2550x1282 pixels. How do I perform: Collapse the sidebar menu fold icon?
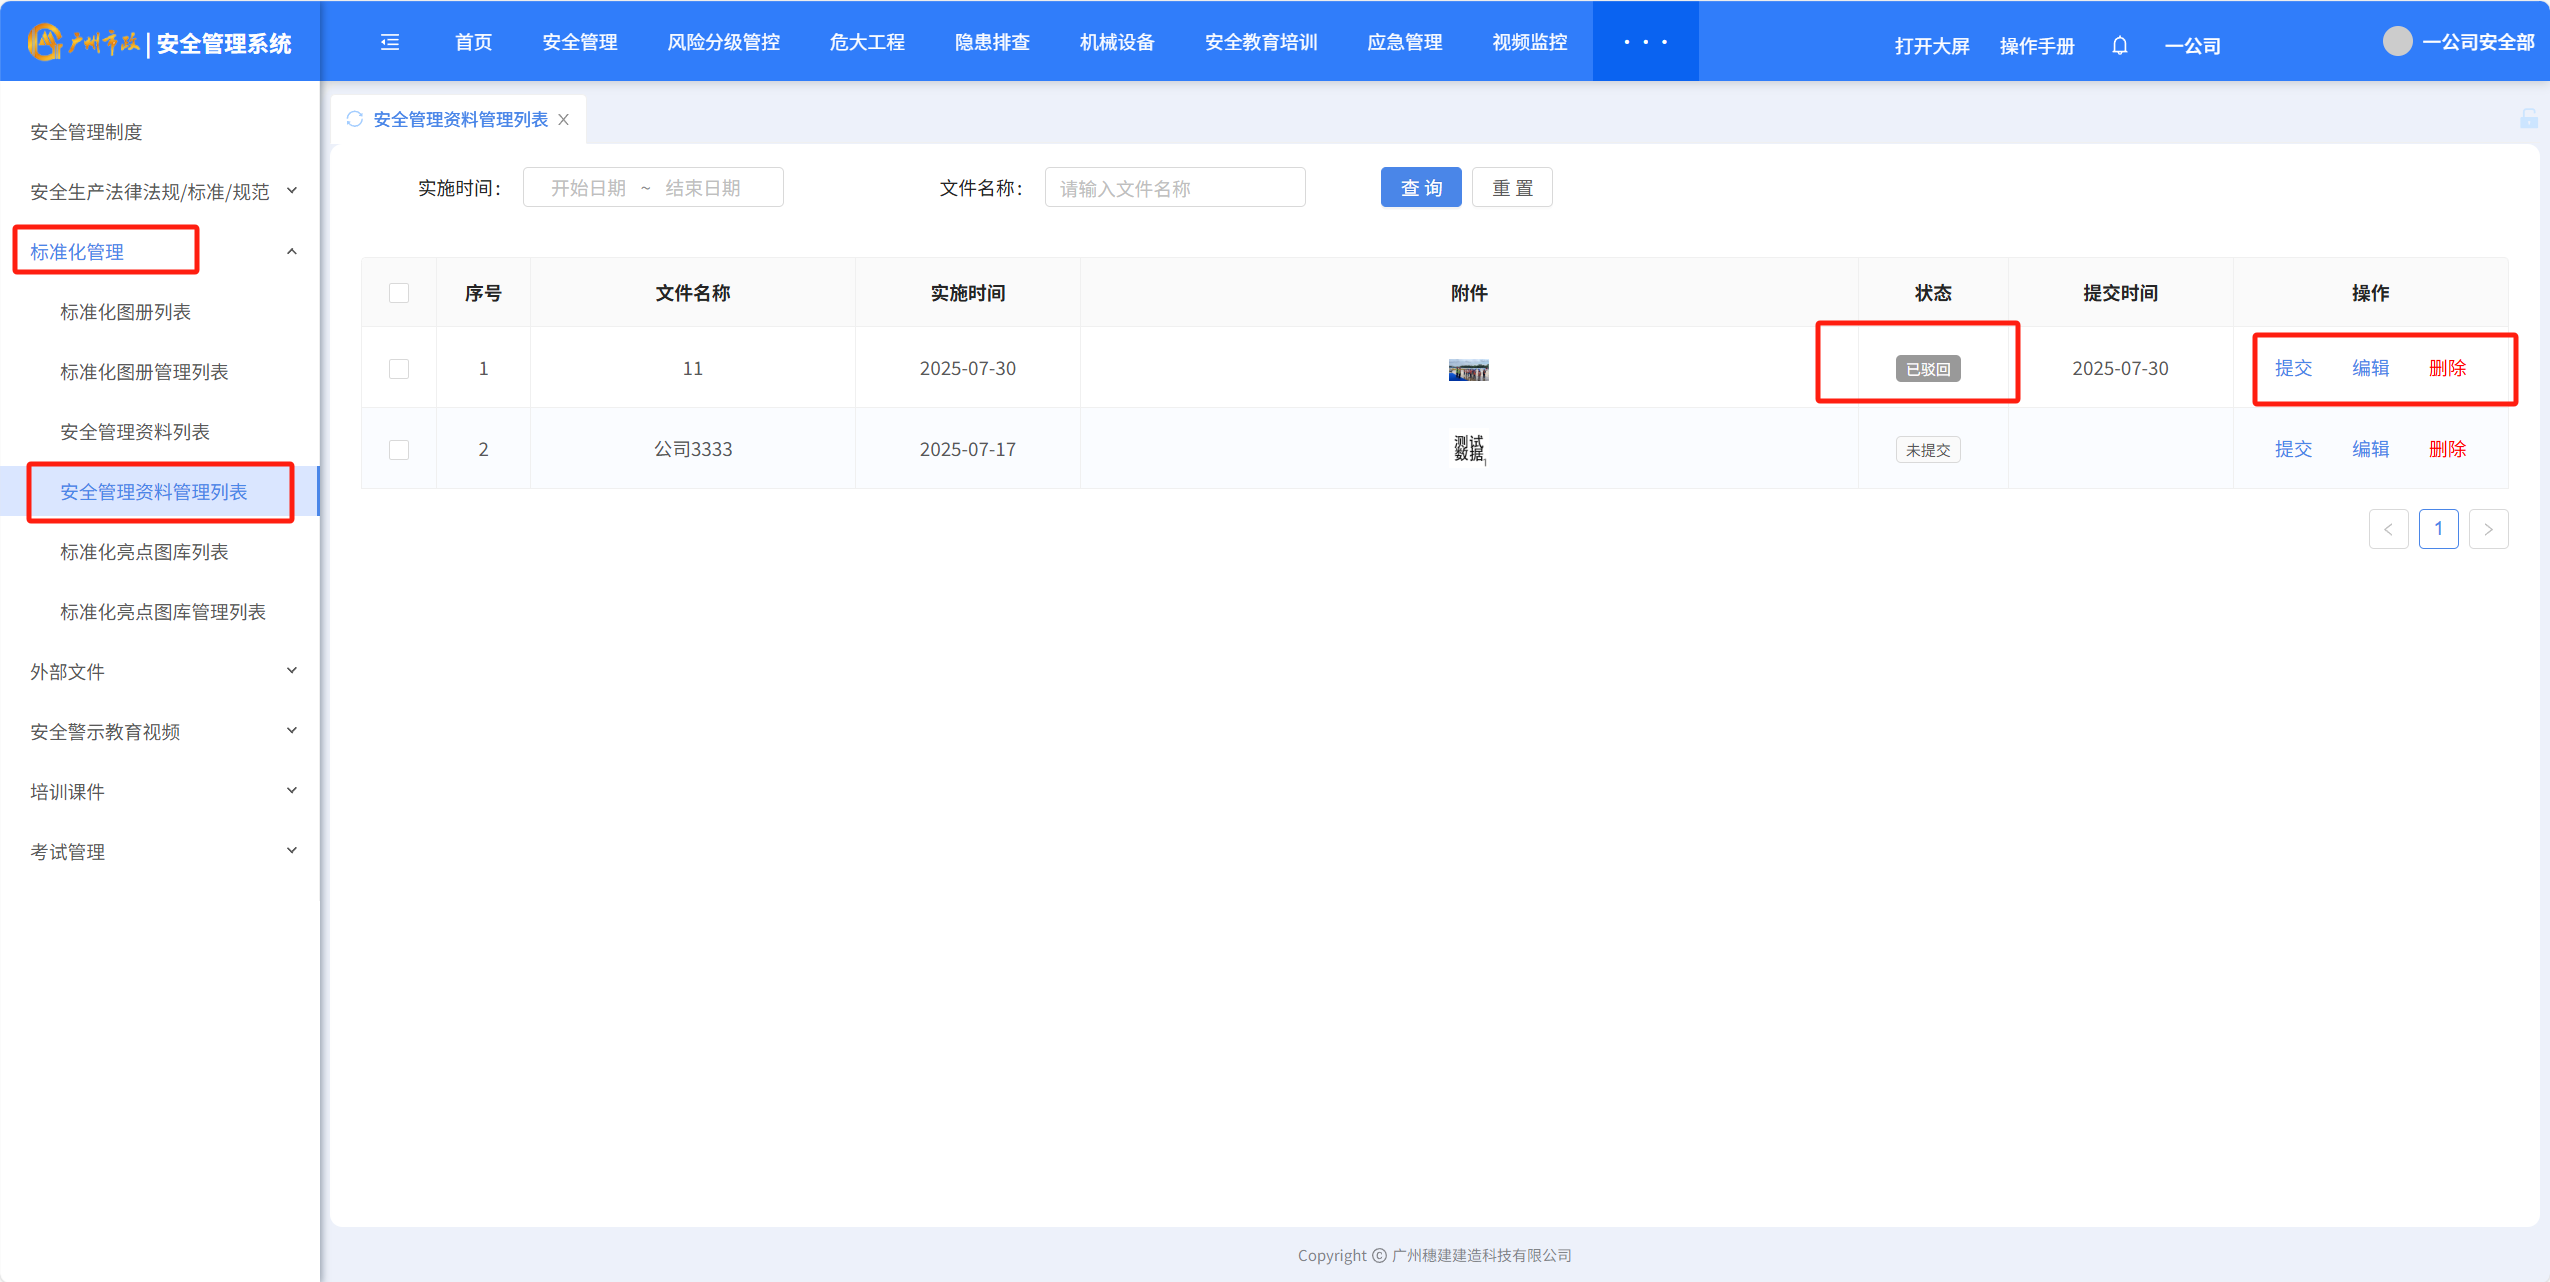pyautogui.click(x=390, y=42)
